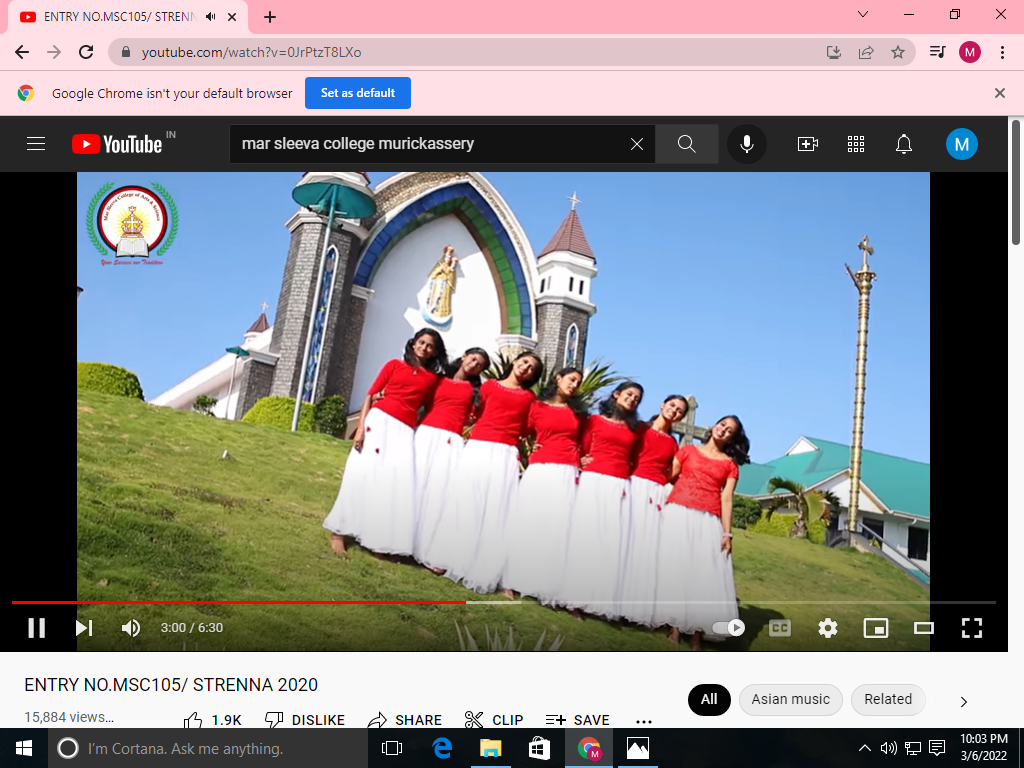Pause the video playback
Image resolution: width=1024 pixels, height=768 pixels.
click(37, 628)
